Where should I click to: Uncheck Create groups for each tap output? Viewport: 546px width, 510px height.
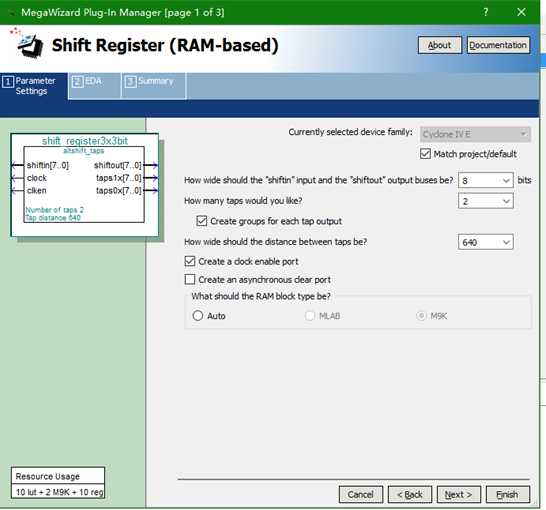pyautogui.click(x=202, y=221)
